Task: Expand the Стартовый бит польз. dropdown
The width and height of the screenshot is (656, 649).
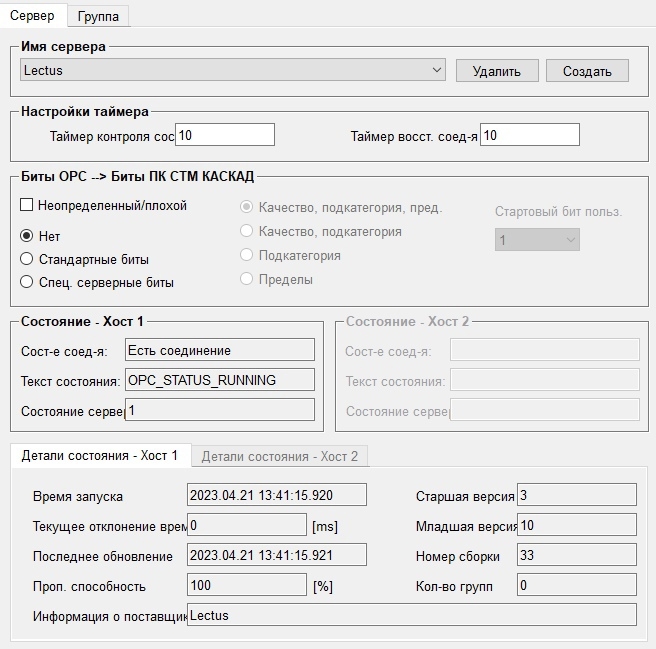Action: (537, 240)
